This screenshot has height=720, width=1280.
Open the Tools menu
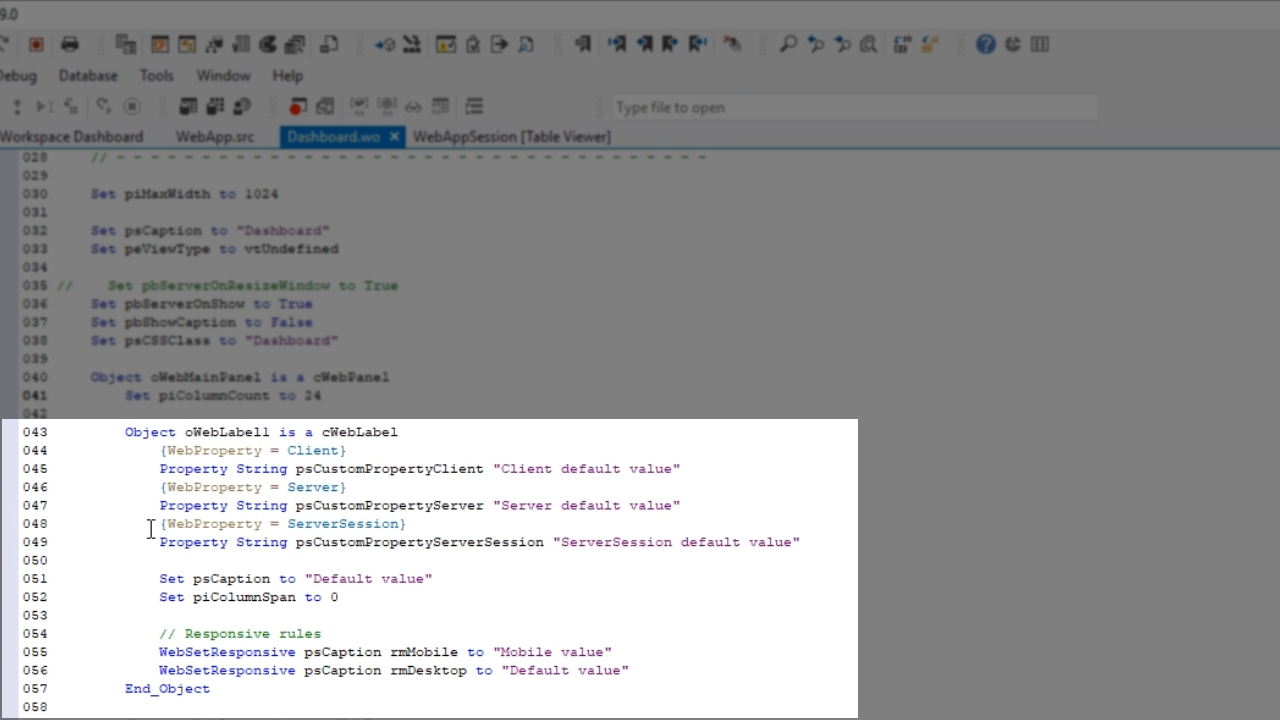156,76
